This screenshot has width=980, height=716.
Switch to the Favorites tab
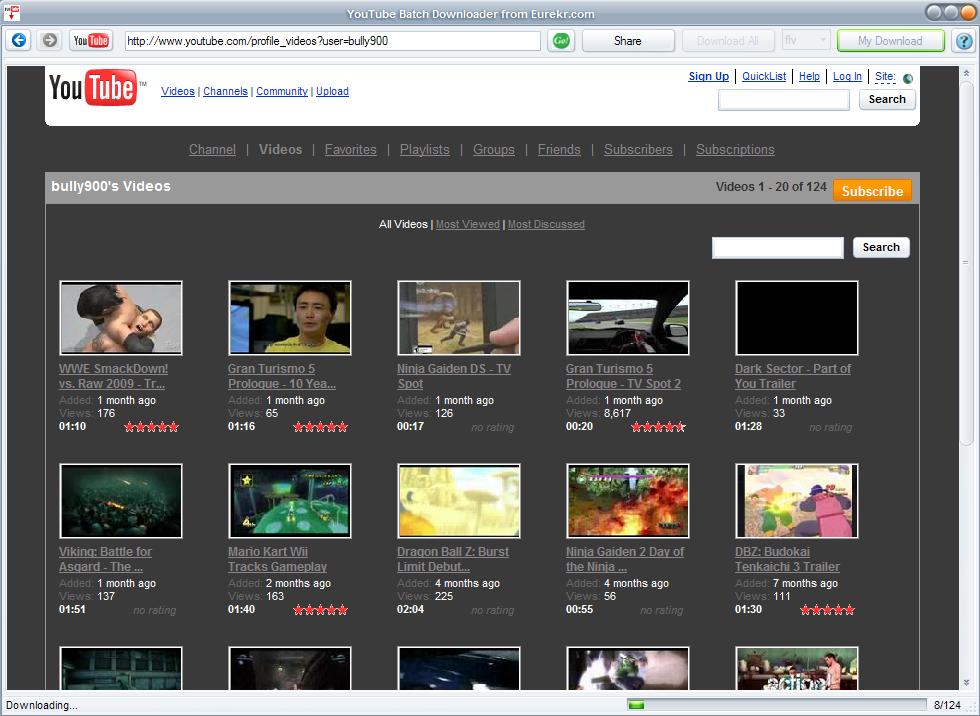pyautogui.click(x=351, y=150)
